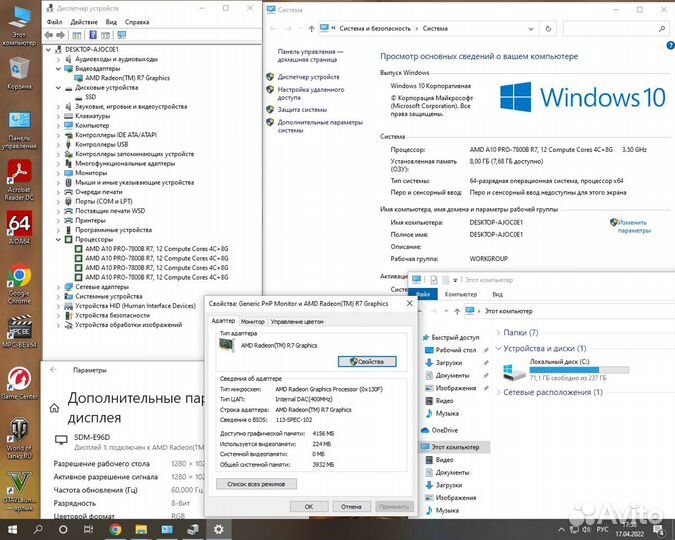This screenshot has width=675, height=540.
Task: Open the Компьютер ribbon tab in Explorer
Action: click(461, 295)
